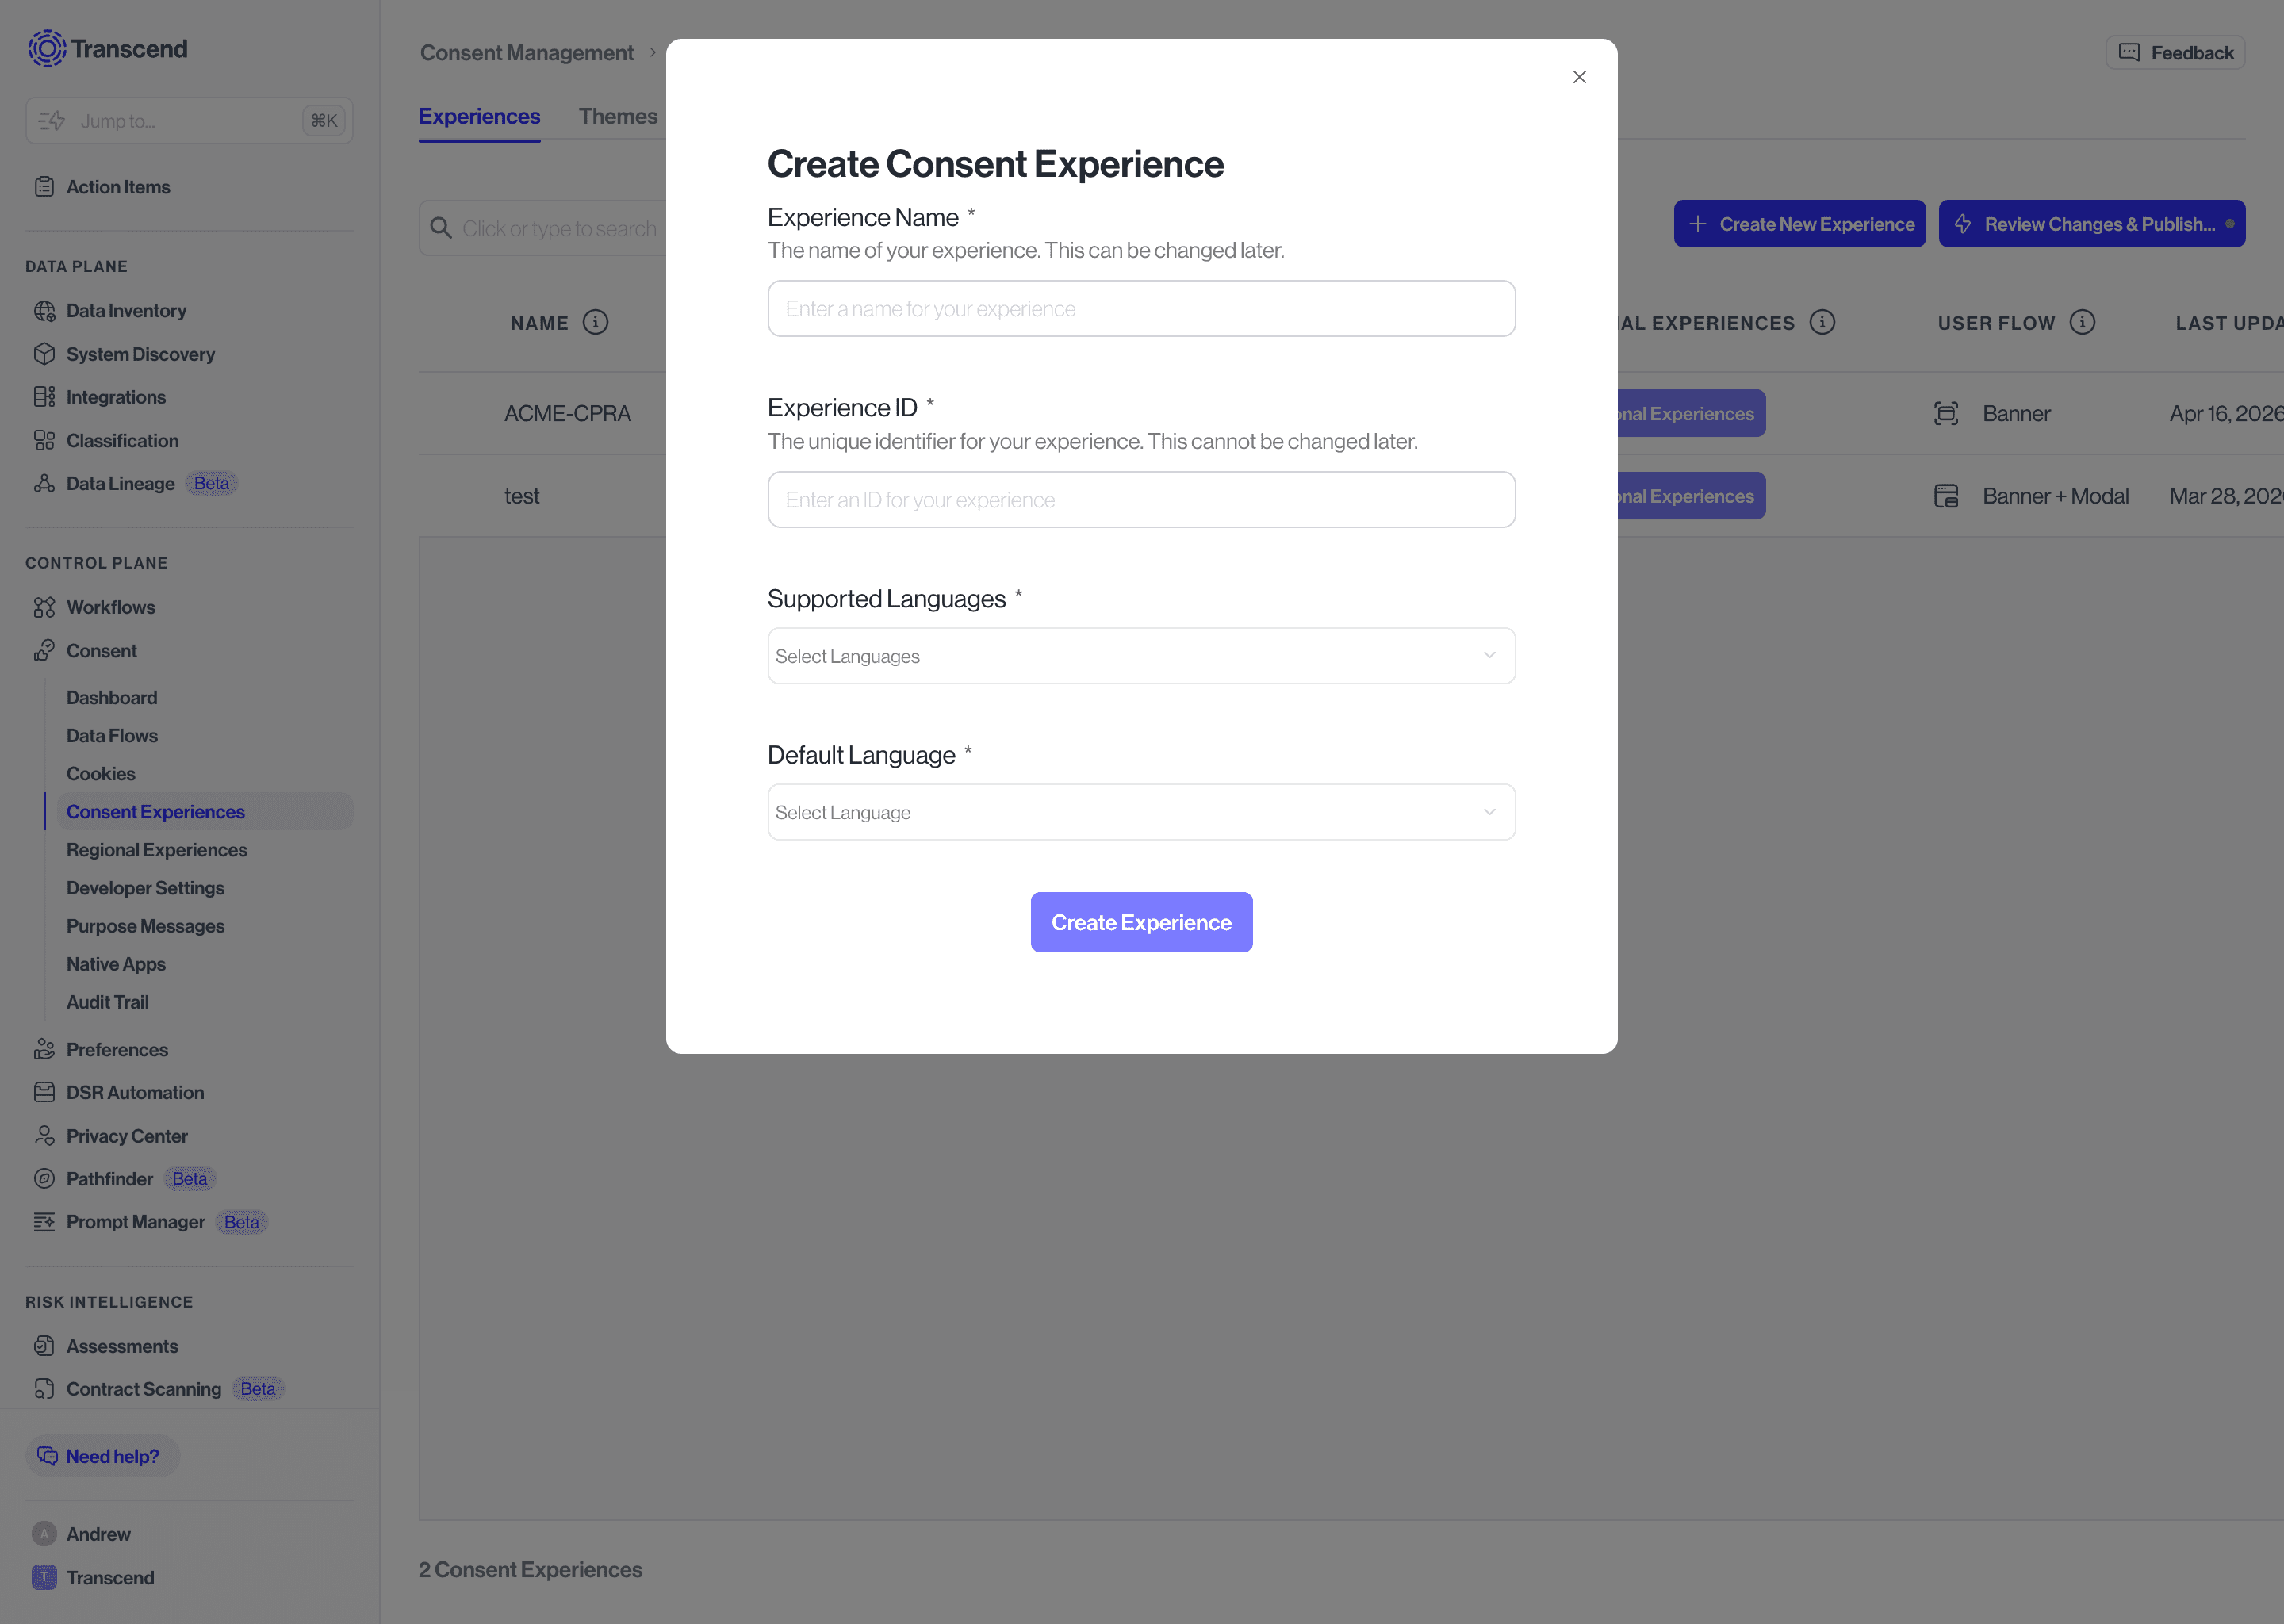Click Regional Experiences button in ACME-CPRA row

[1691, 413]
